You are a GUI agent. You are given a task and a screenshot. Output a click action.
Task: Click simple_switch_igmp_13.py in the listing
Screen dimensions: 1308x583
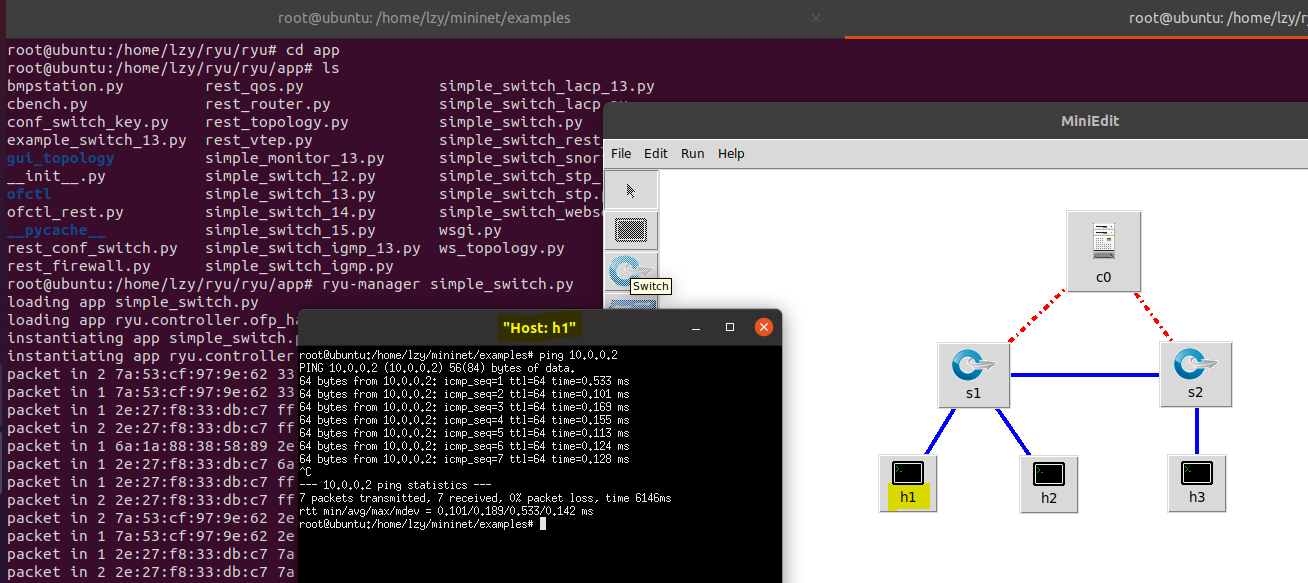tap(313, 248)
